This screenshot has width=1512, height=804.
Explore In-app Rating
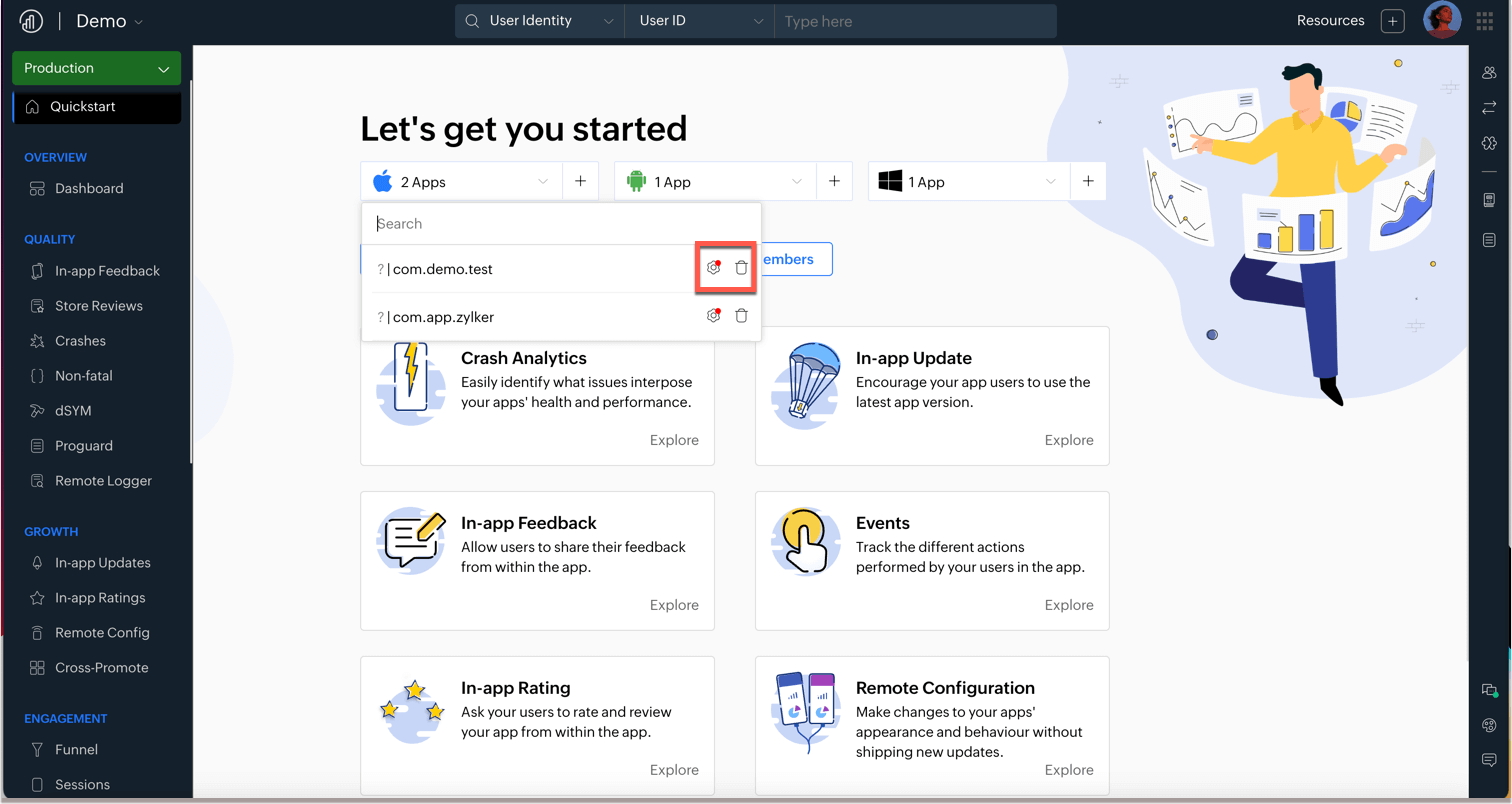coord(674,770)
